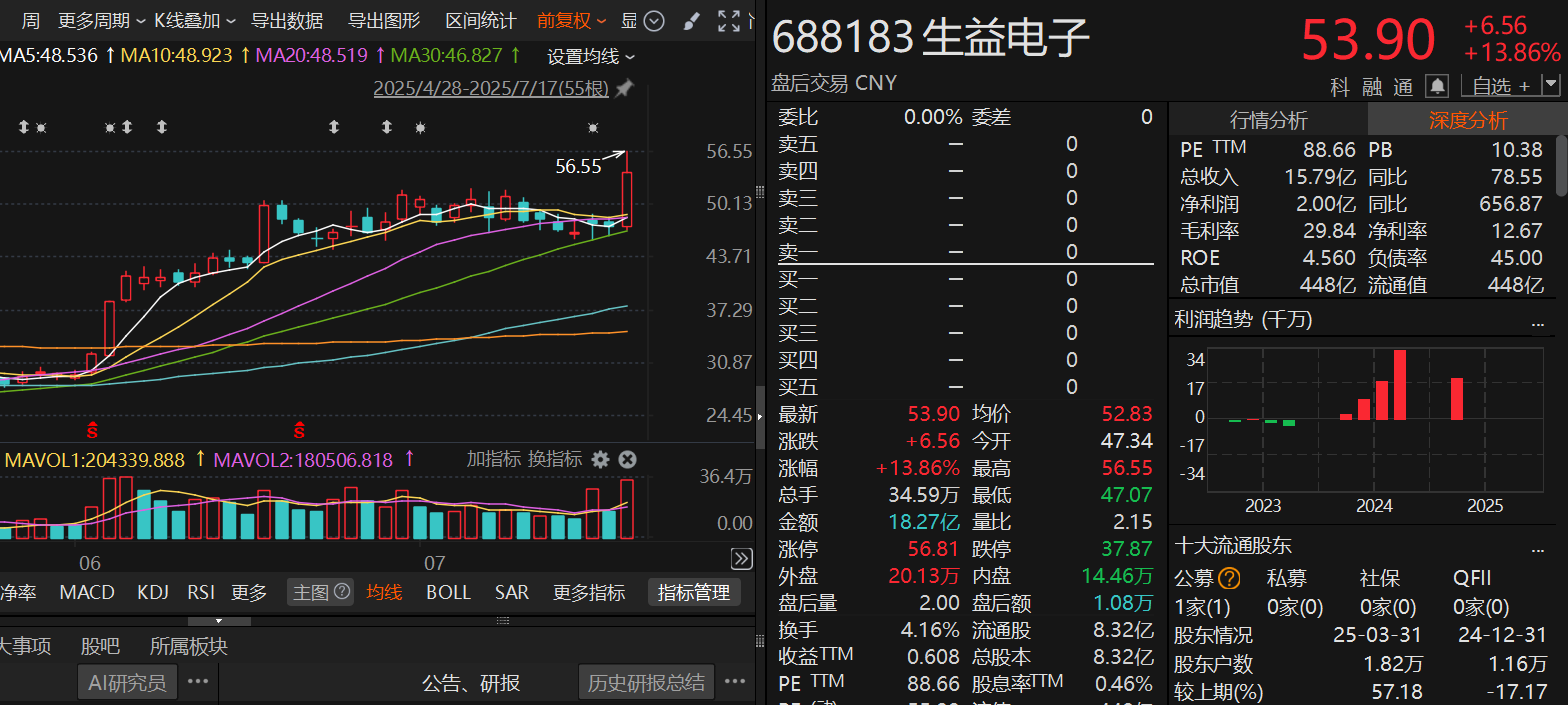Open 公募 info question mark icon

coord(1229,578)
